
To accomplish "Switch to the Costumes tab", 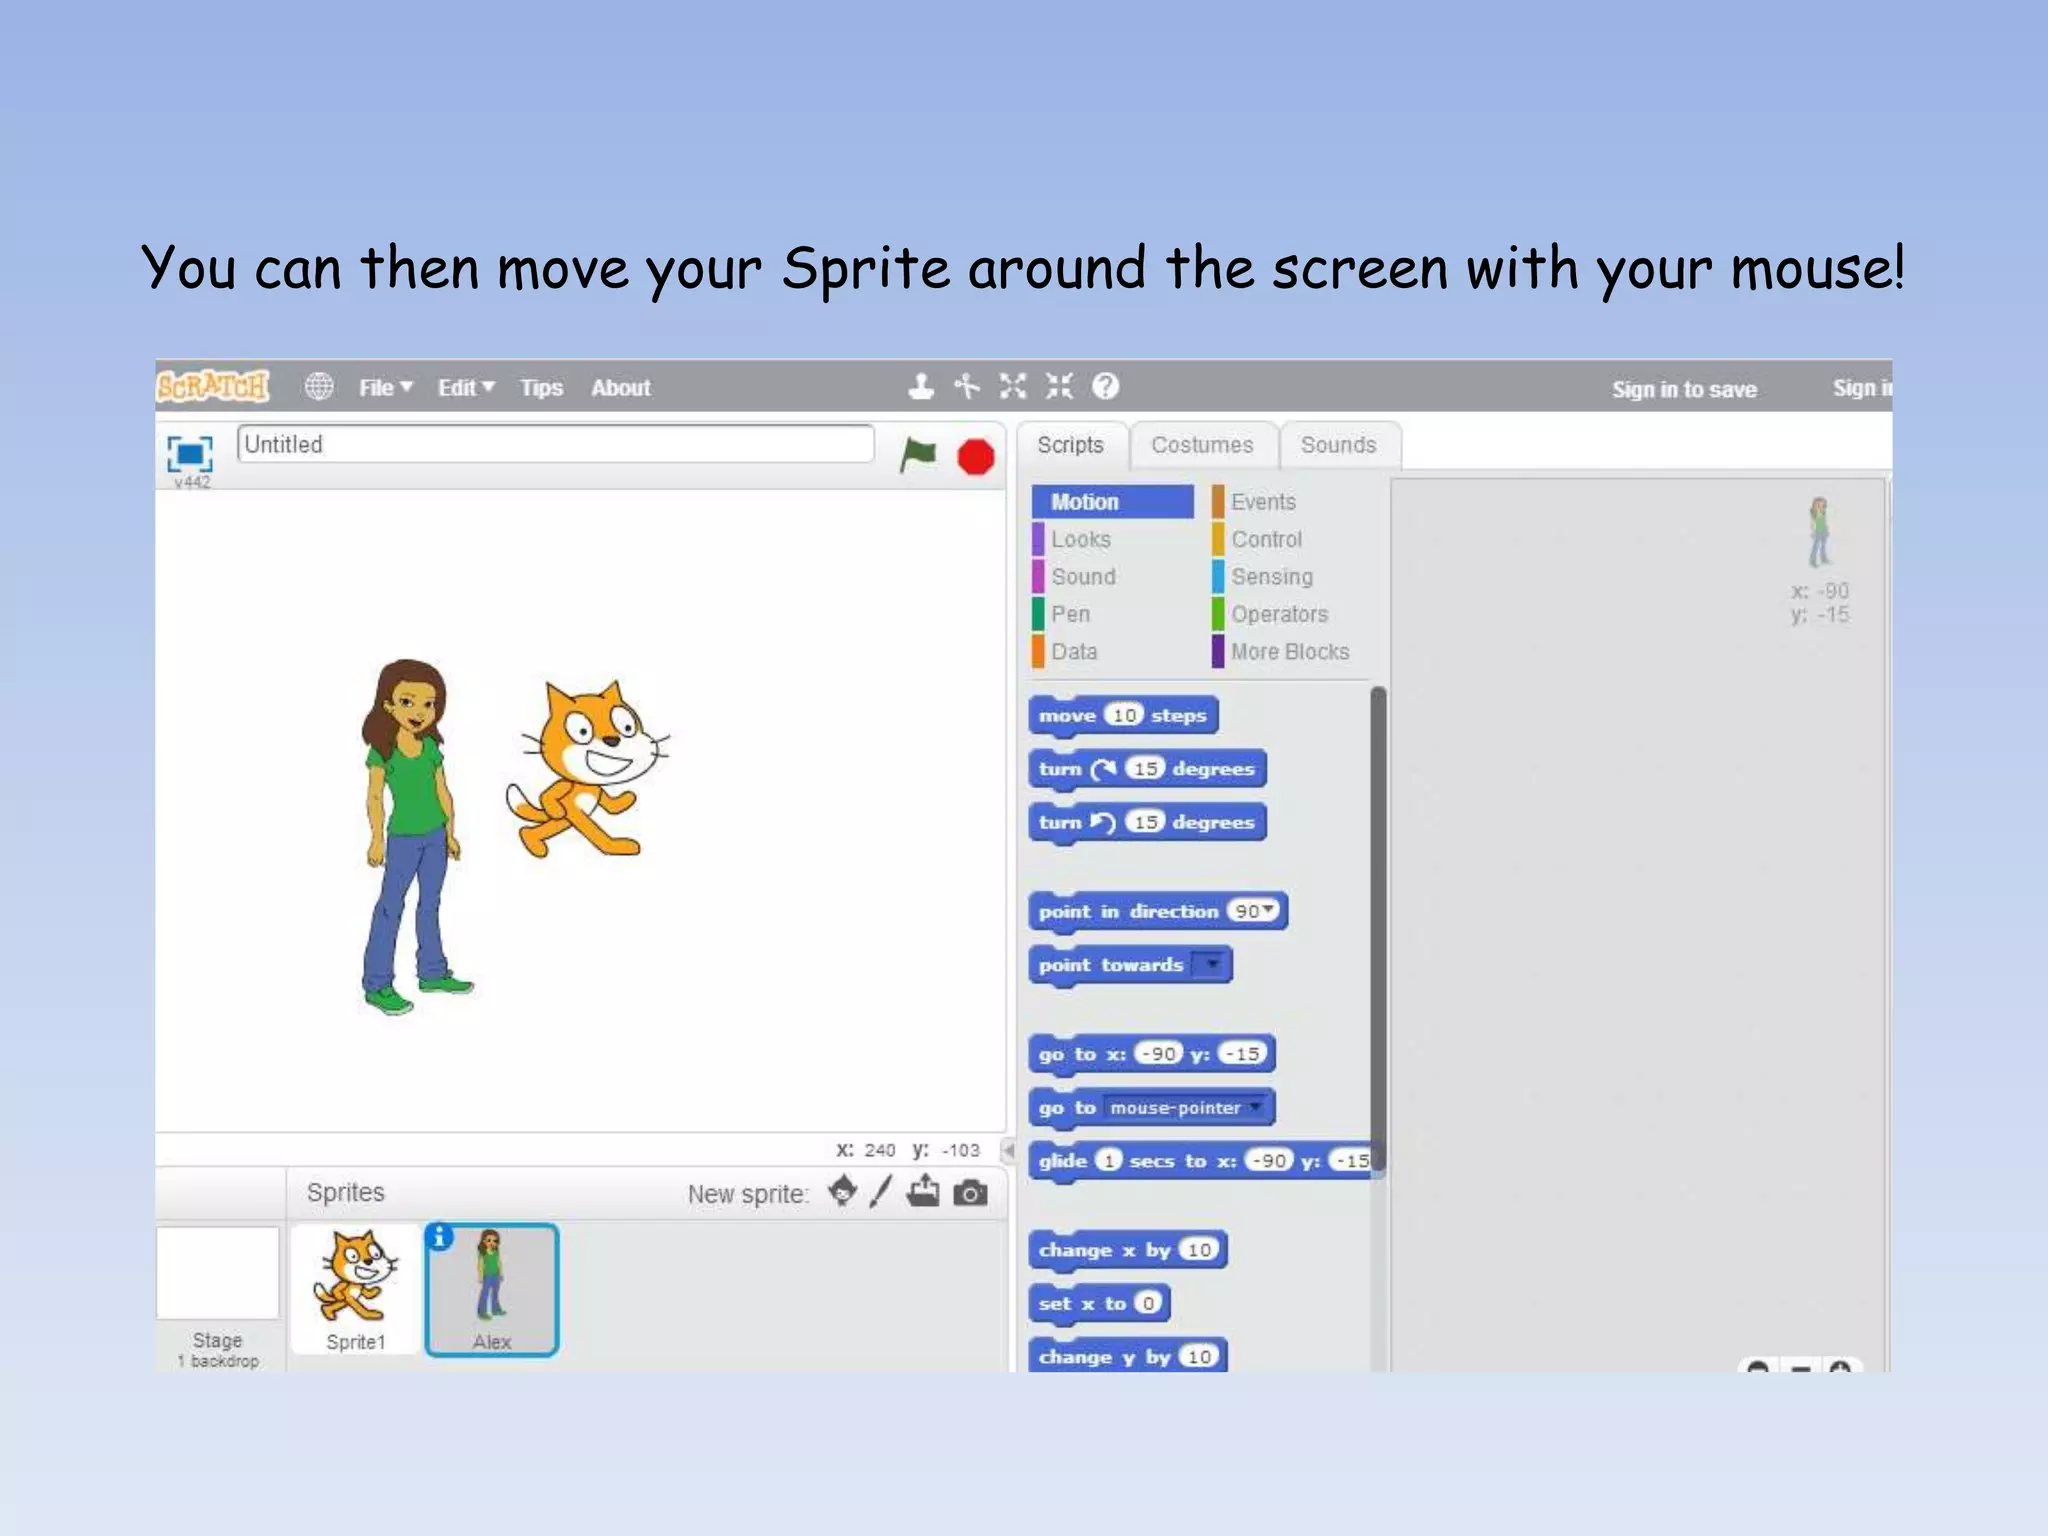I will (1202, 445).
